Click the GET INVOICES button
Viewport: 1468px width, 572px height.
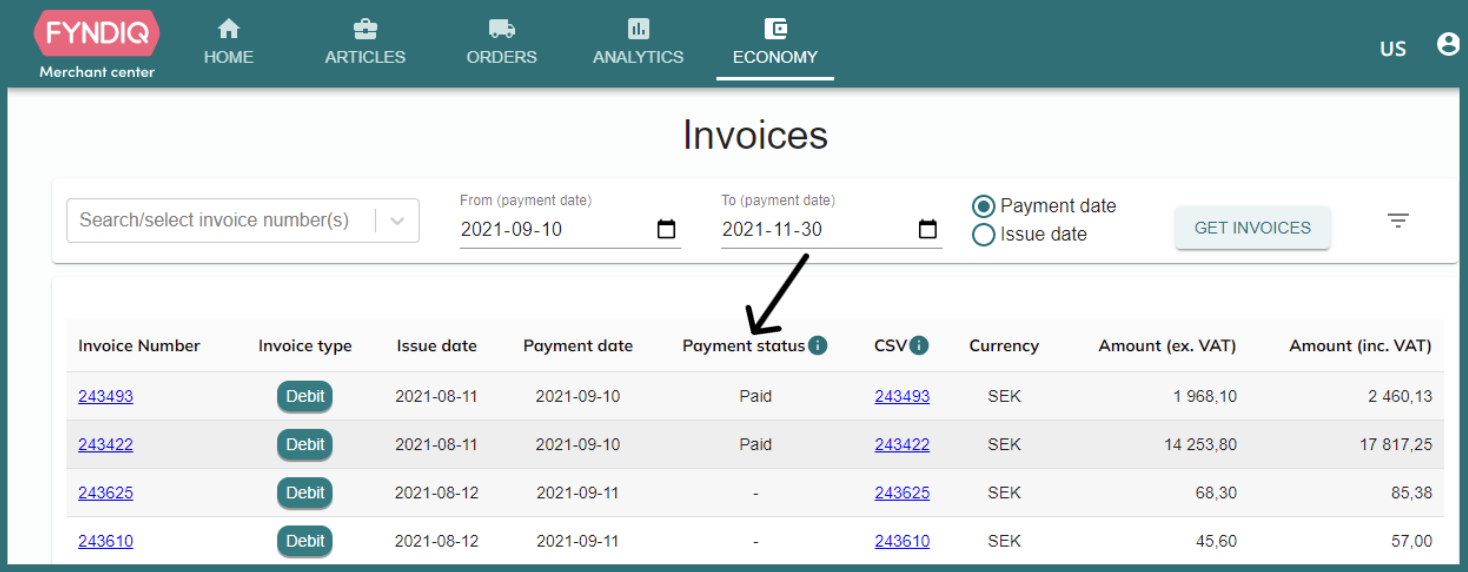pyautogui.click(x=1253, y=228)
